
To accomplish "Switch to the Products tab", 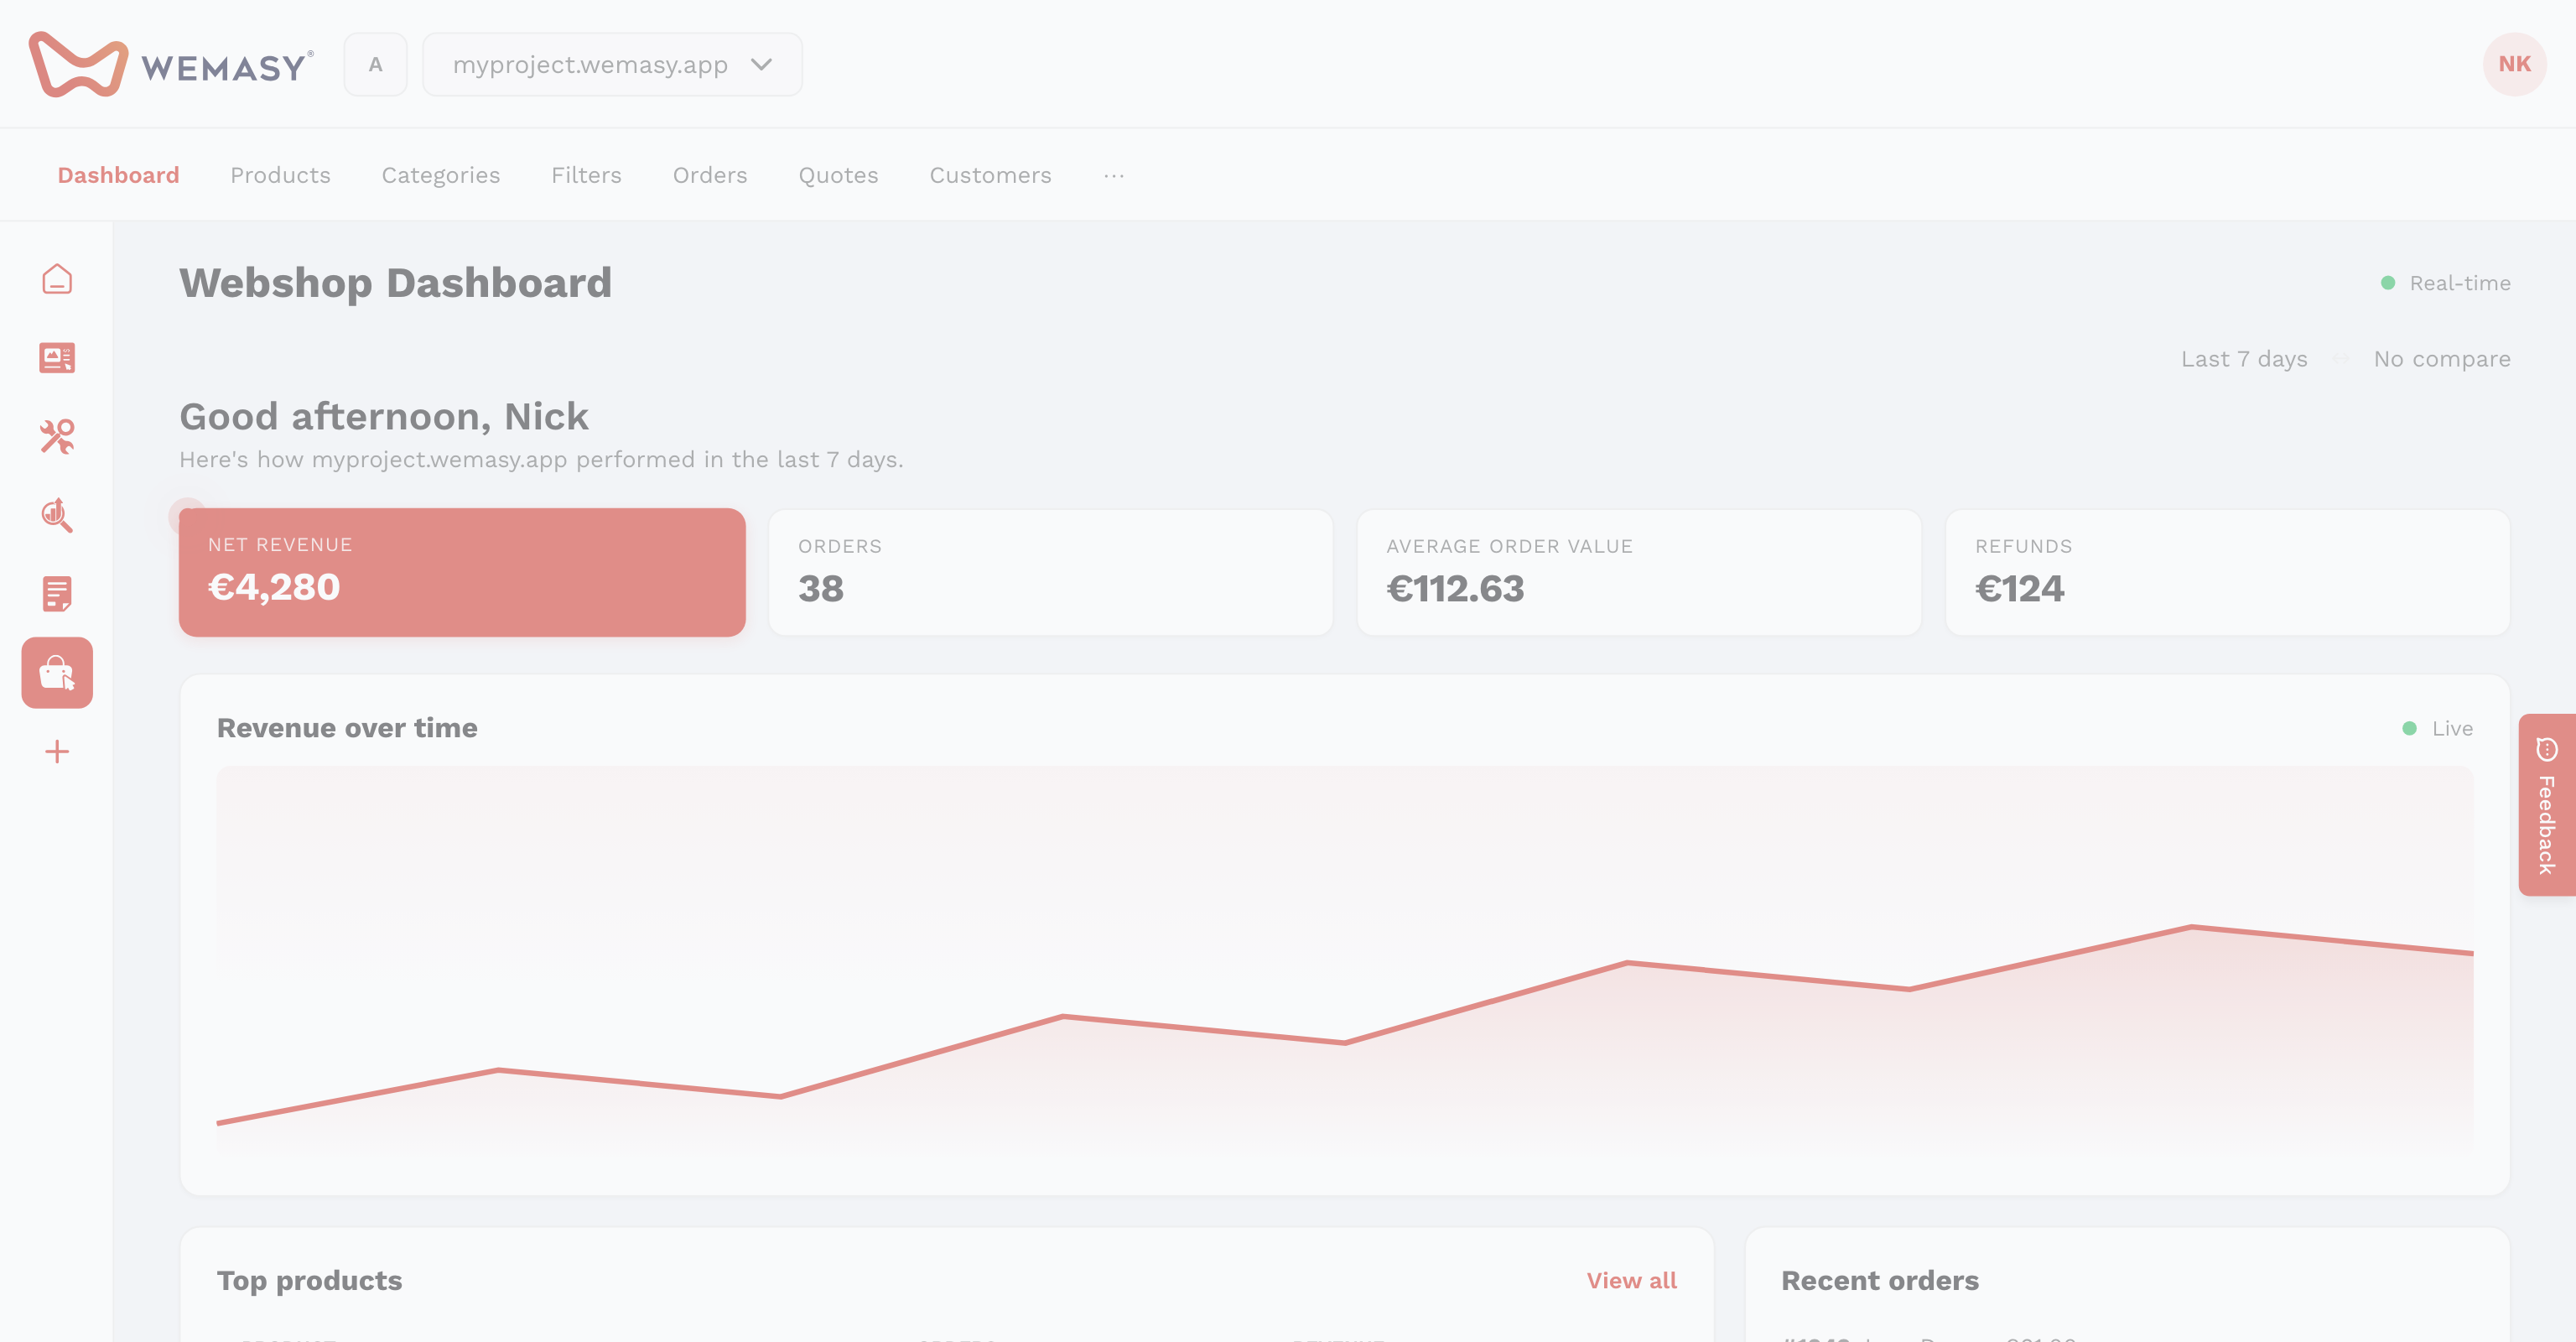I will pos(280,176).
